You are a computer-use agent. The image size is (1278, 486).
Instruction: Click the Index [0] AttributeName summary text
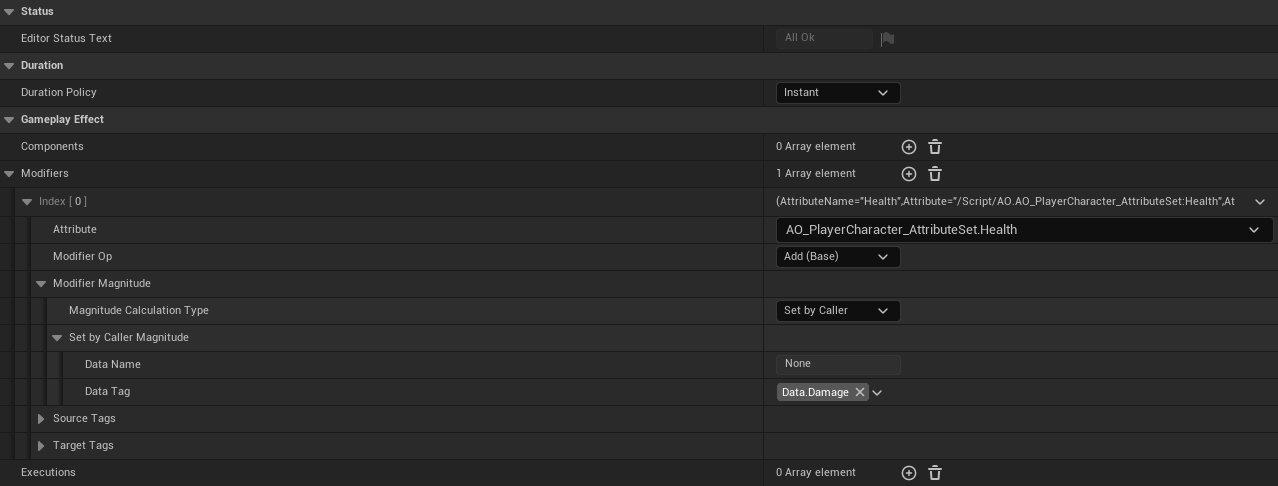coord(1005,201)
